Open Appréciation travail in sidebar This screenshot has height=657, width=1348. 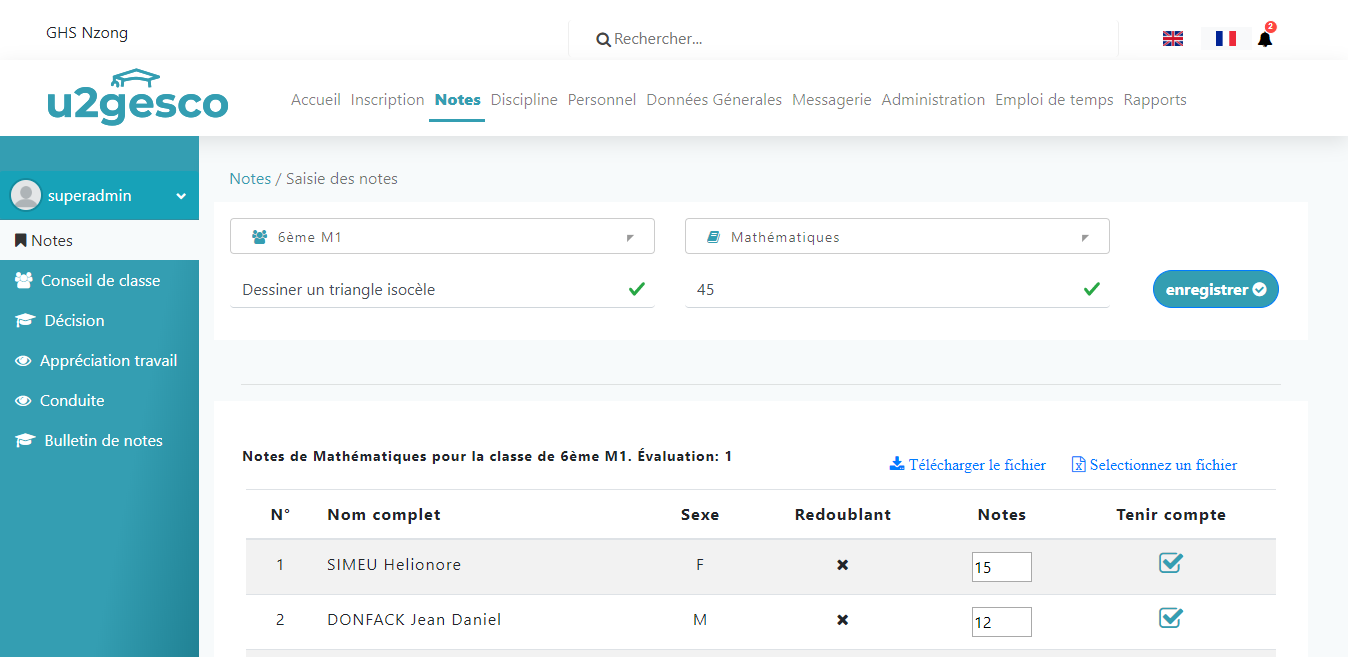tap(100, 361)
